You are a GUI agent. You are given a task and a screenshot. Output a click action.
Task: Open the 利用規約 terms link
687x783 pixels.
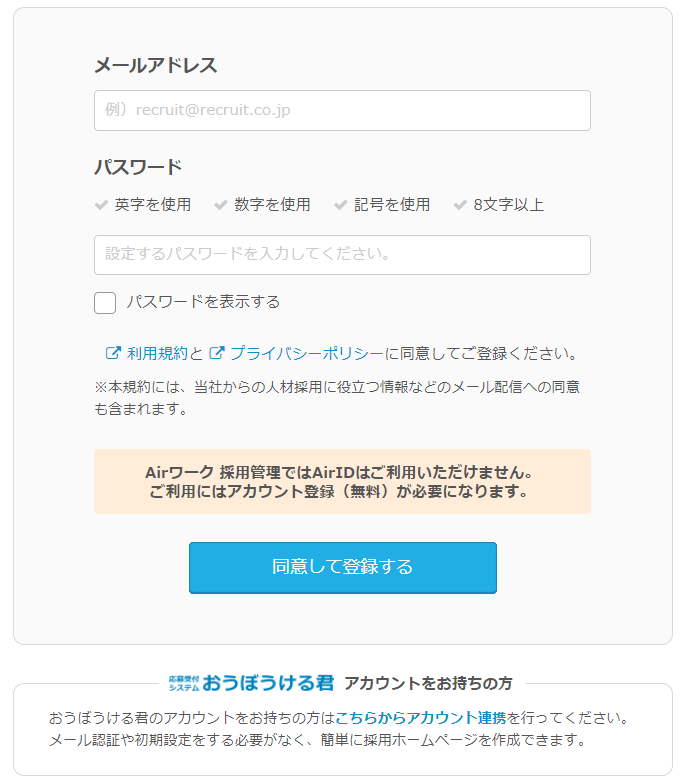(x=157, y=353)
